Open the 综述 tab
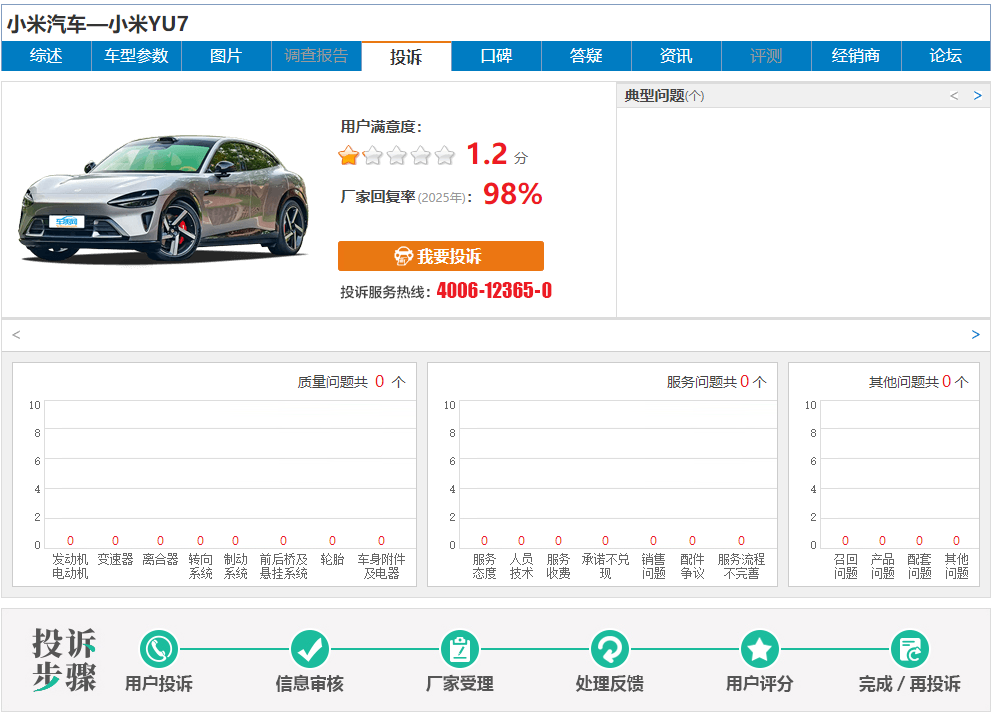This screenshot has width=991, height=714. (46, 56)
